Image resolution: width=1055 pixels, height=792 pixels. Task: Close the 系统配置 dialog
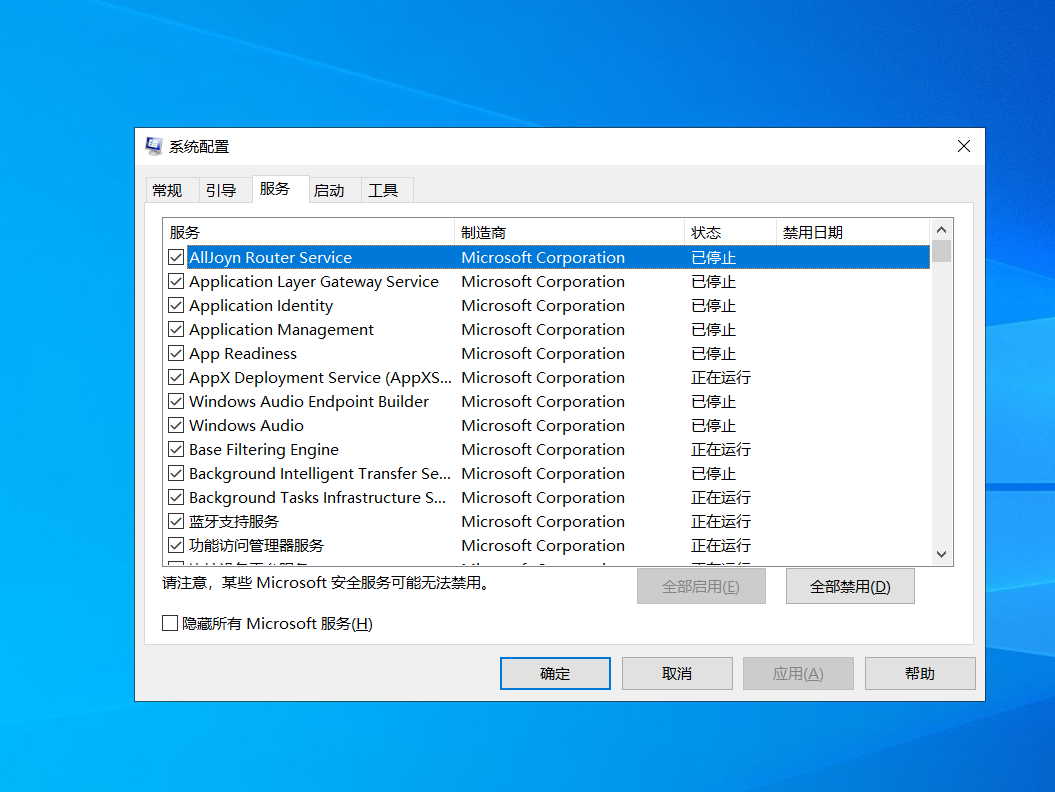click(x=963, y=146)
